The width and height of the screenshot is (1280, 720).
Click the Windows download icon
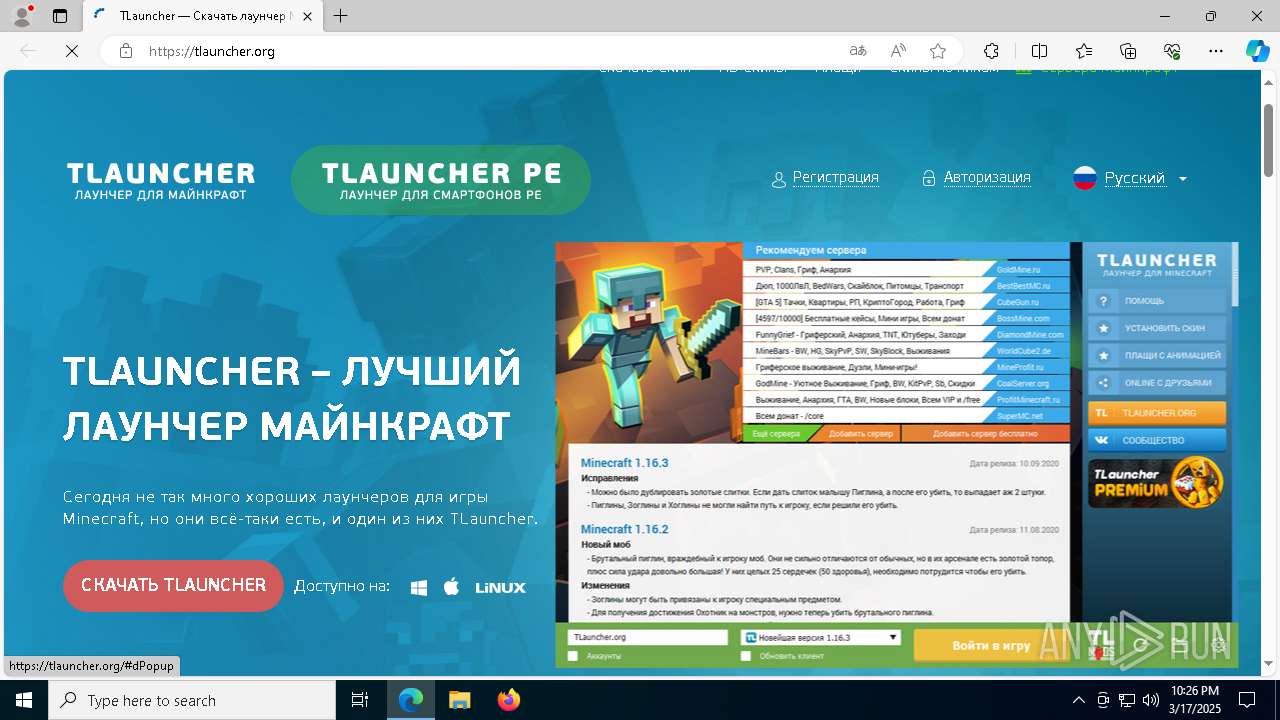[419, 587]
